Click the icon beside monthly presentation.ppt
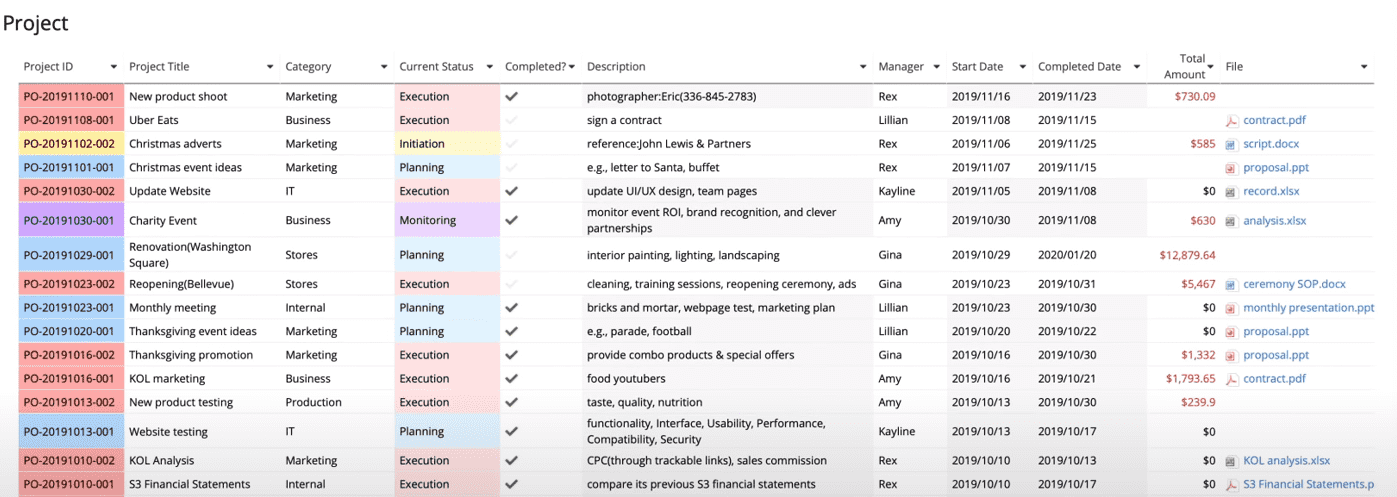The image size is (1397, 497). [1232, 308]
